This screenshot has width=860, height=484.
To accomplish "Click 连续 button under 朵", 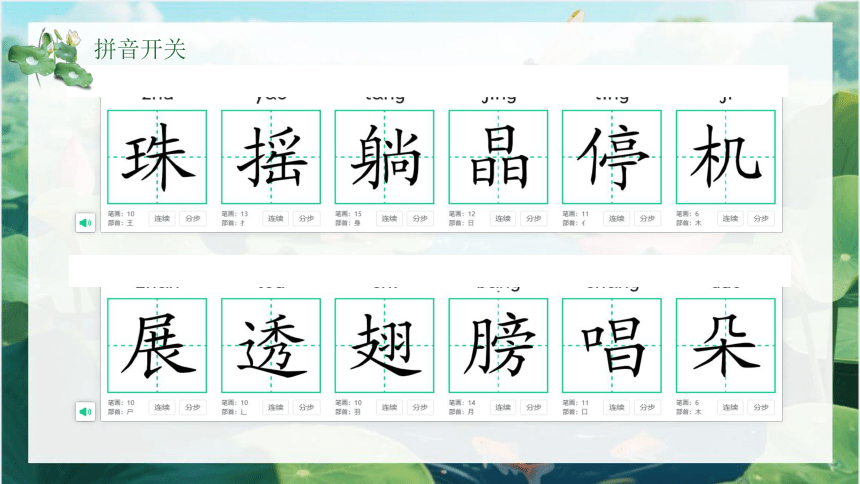I will pos(730,407).
